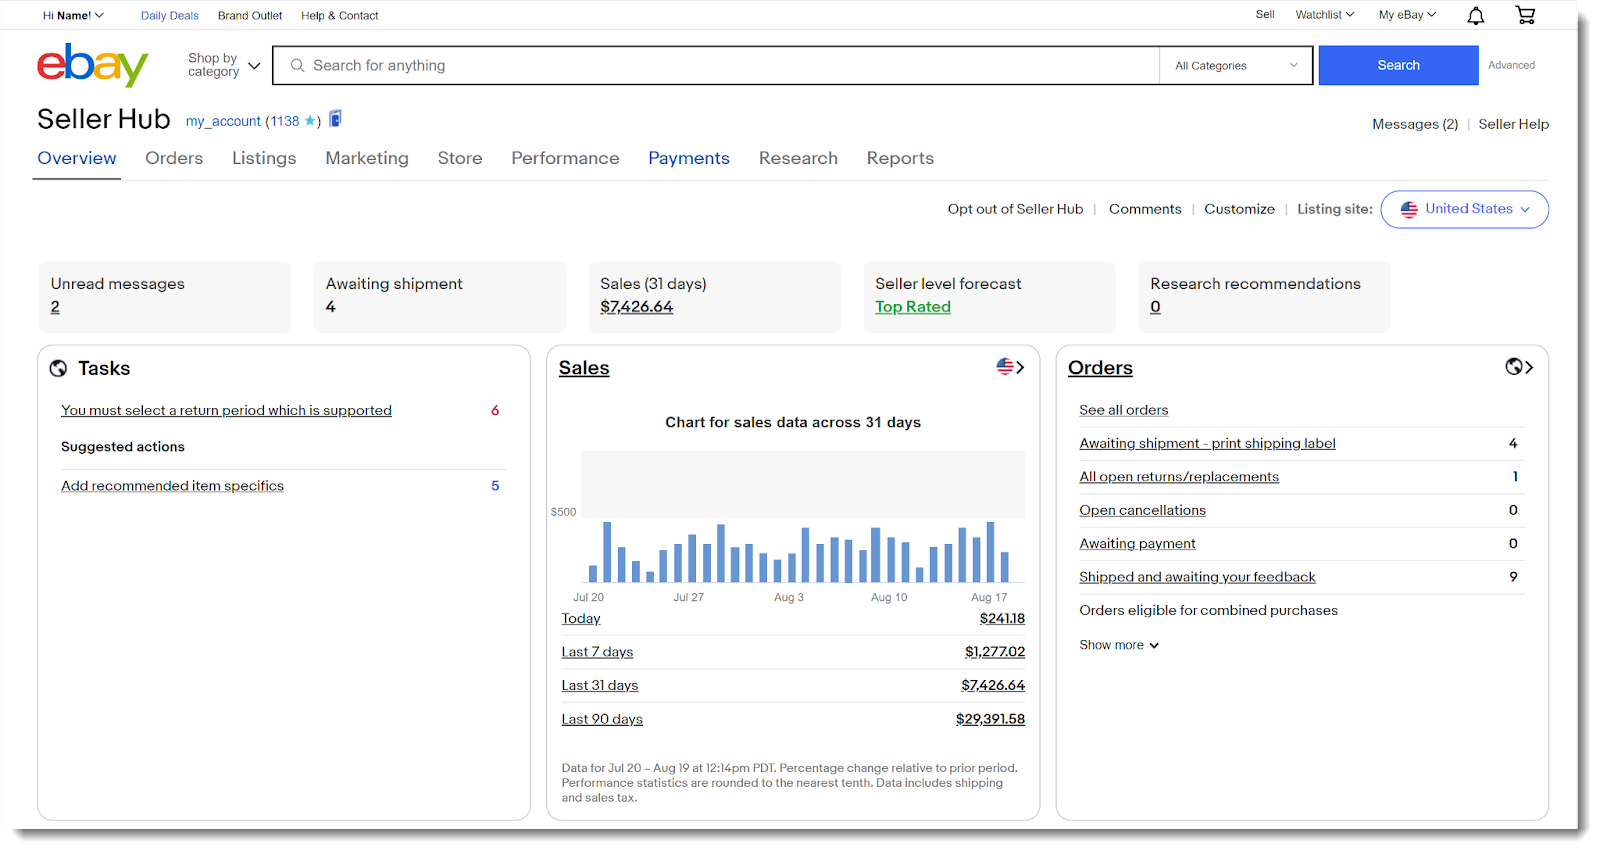This screenshot has height=851, width=1600.
Task: Click the globe arrow icon in Orders panel
Action: coord(1519,367)
